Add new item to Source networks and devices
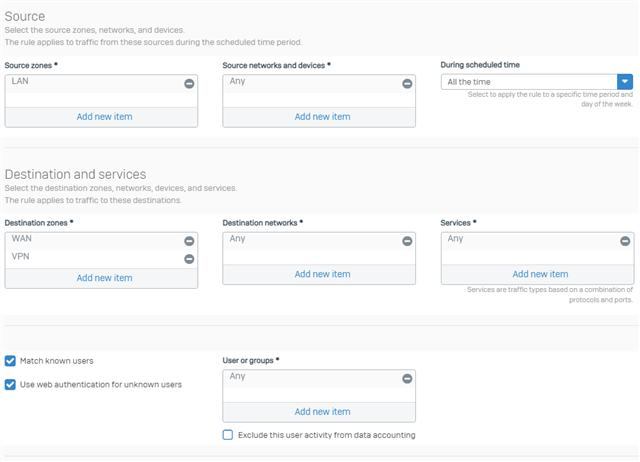Image resolution: width=640 pixels, height=462 pixels. pos(322,117)
